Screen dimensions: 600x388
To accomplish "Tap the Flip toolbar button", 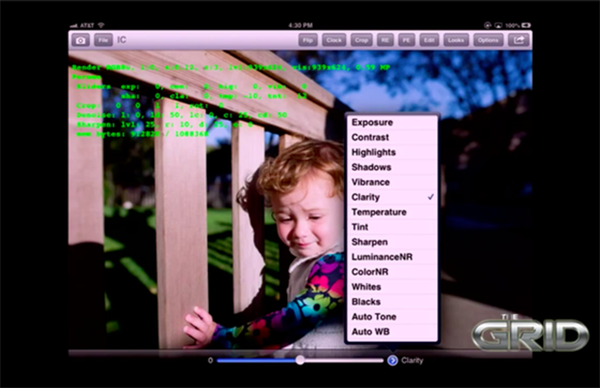I will tap(308, 40).
